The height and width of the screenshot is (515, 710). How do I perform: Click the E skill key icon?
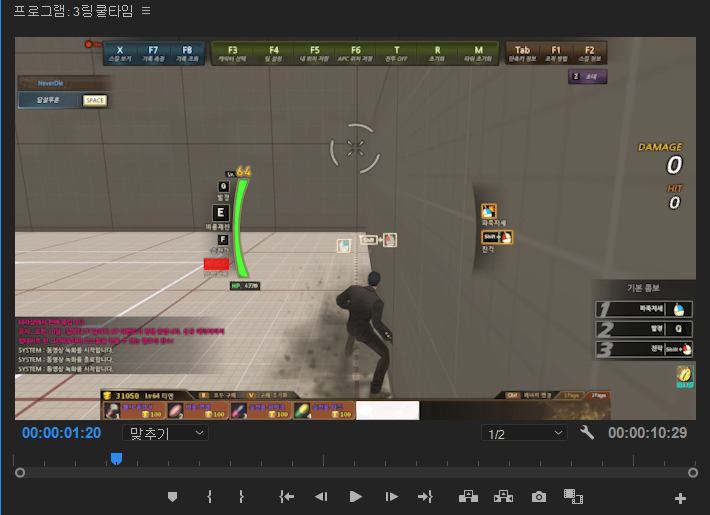click(x=221, y=212)
